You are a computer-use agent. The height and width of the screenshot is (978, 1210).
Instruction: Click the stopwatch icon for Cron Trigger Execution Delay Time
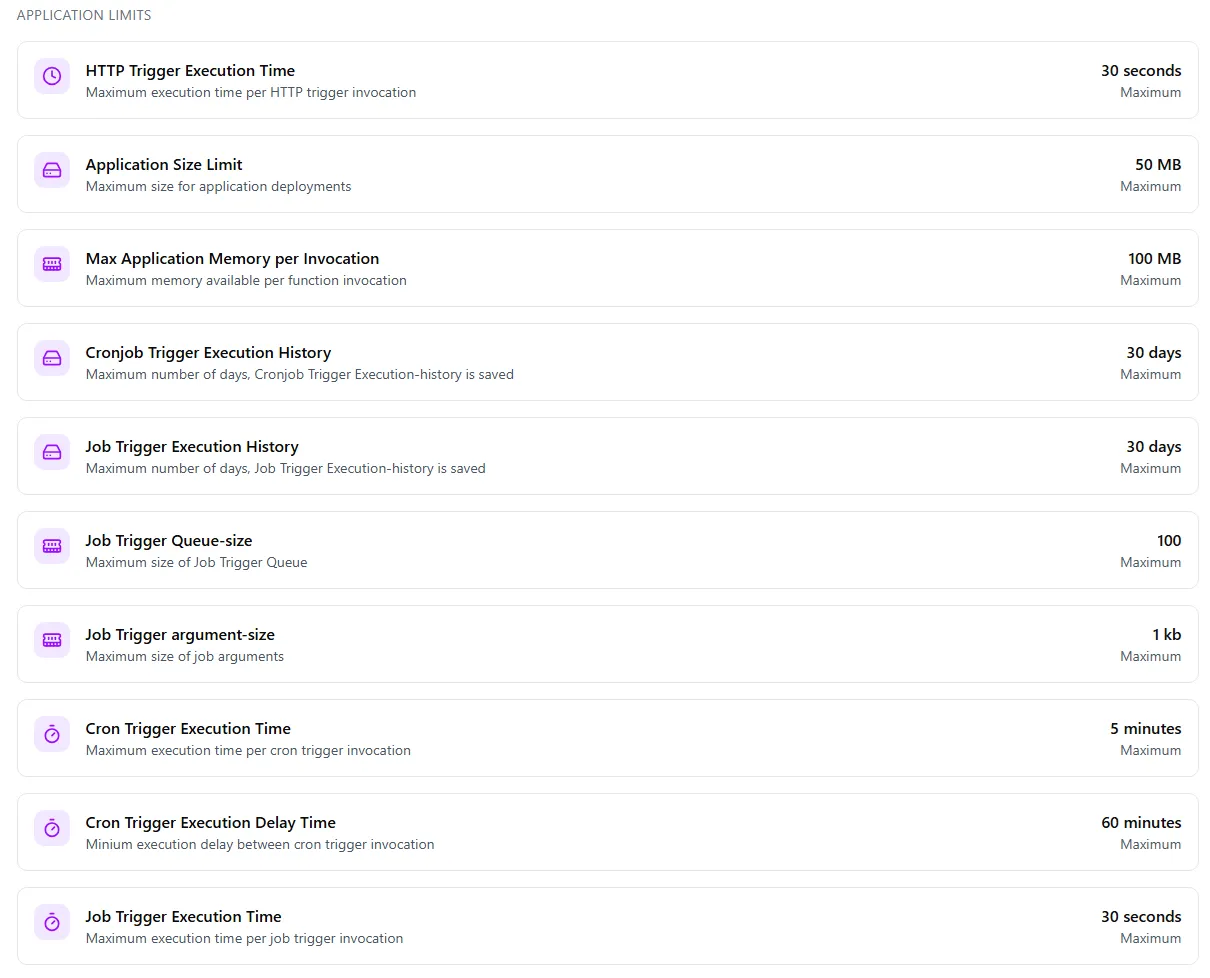click(52, 828)
